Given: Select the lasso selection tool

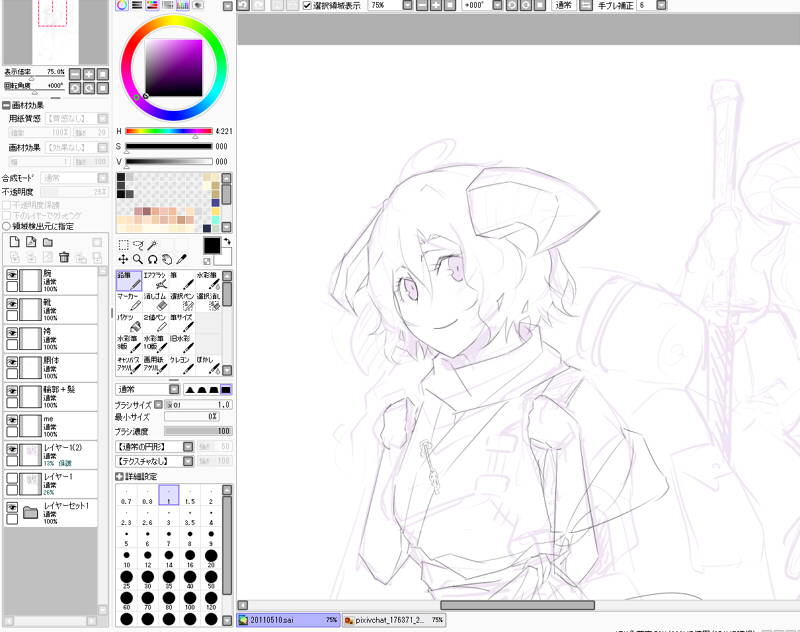Looking at the screenshot, I should (x=138, y=245).
